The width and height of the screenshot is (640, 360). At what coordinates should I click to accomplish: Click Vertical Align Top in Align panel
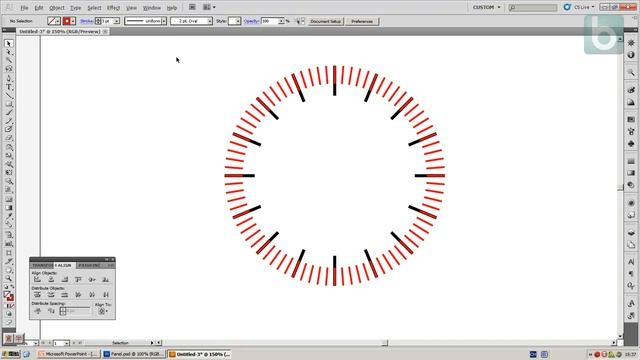point(78,280)
